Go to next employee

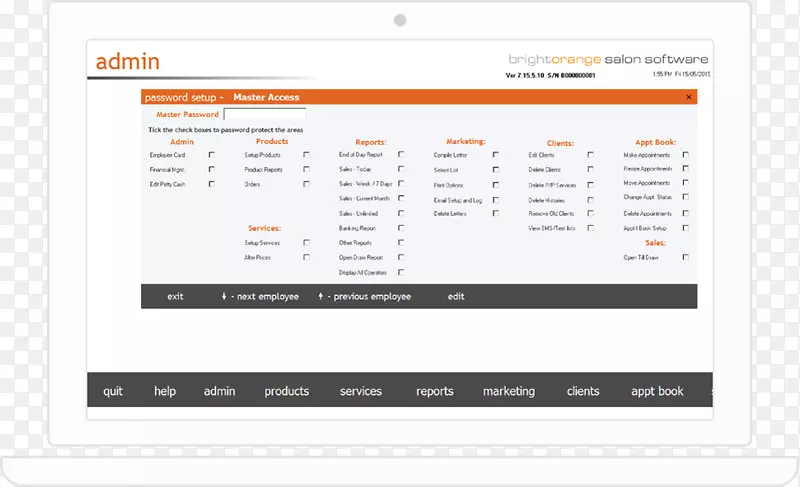point(259,297)
